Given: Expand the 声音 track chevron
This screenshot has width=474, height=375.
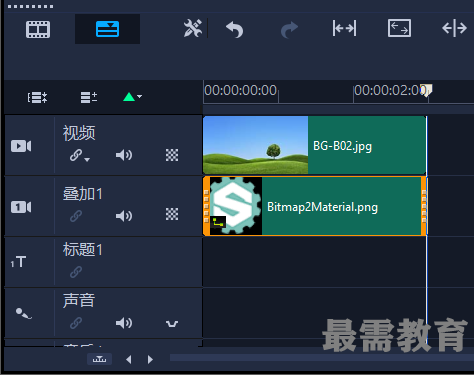Looking at the screenshot, I should 172,324.
